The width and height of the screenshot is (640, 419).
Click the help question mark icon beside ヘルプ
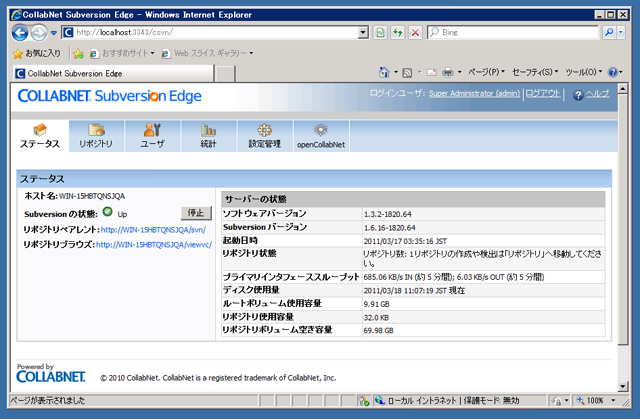(578, 95)
